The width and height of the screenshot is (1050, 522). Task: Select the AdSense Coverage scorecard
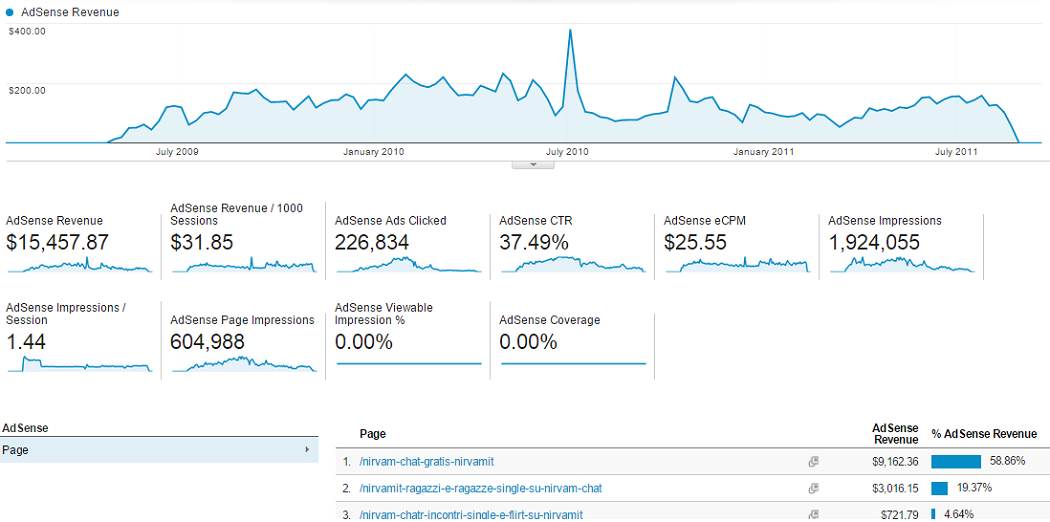tap(572, 340)
